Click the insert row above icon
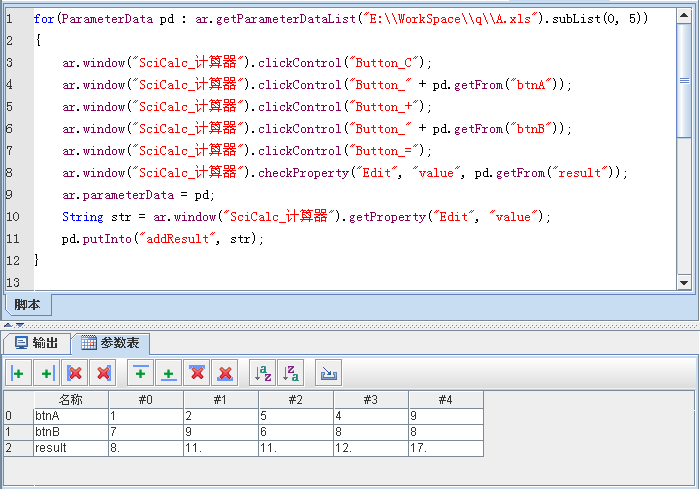700x489 pixels. 142,374
